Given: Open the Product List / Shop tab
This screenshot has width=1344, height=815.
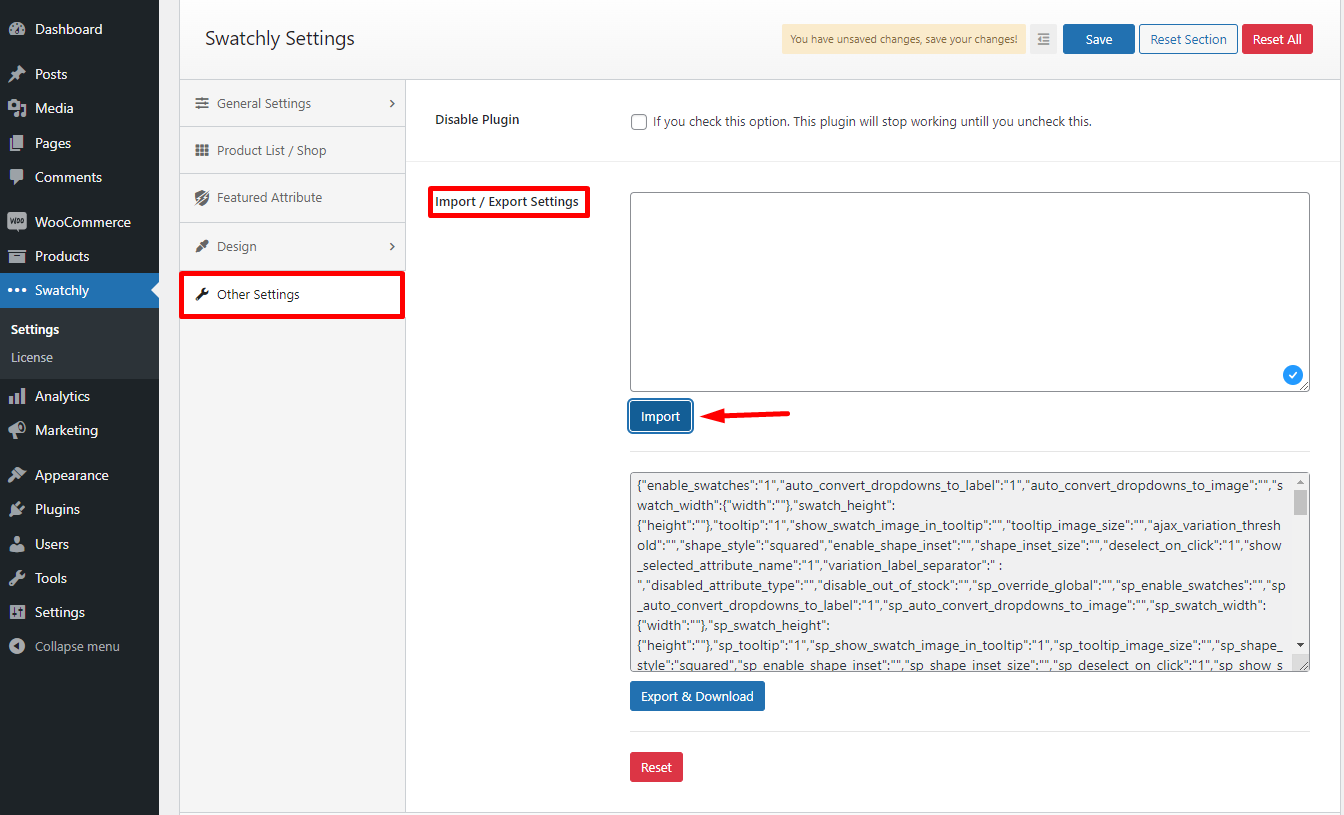Looking at the screenshot, I should tap(292, 150).
